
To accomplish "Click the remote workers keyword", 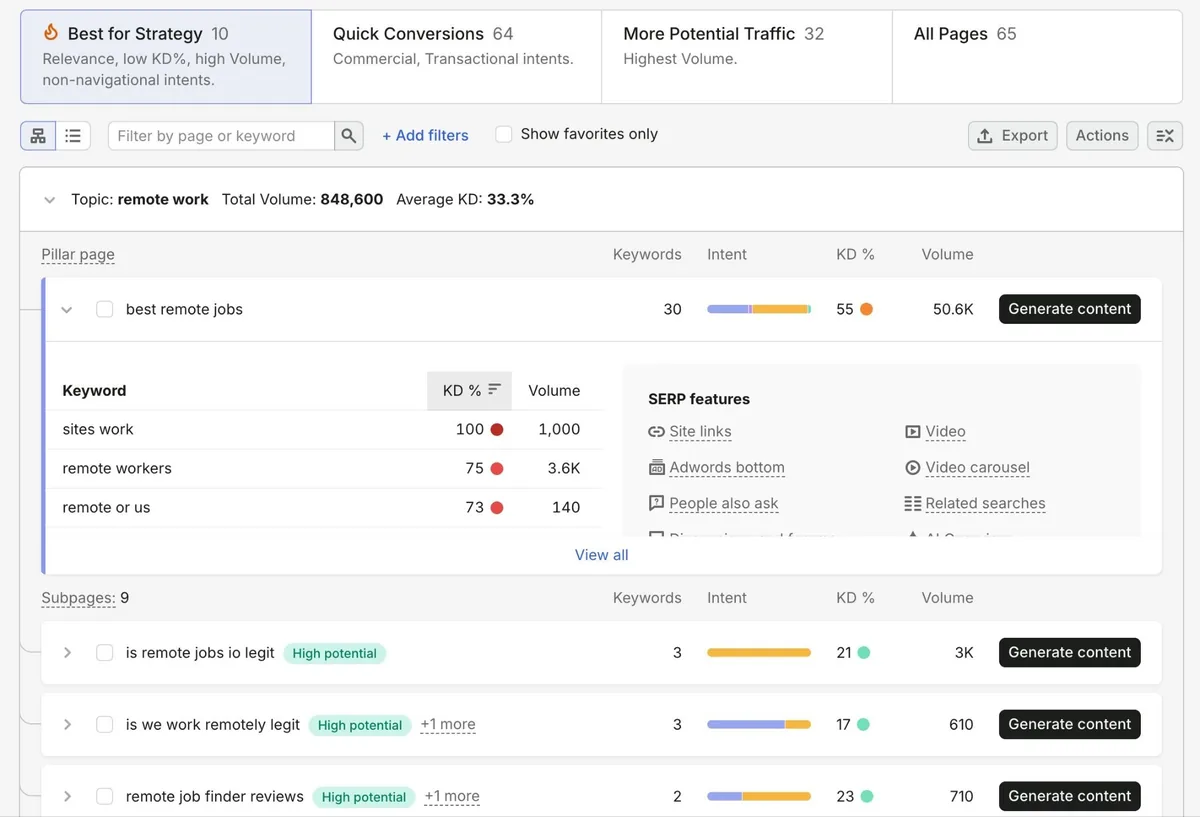I will point(117,468).
